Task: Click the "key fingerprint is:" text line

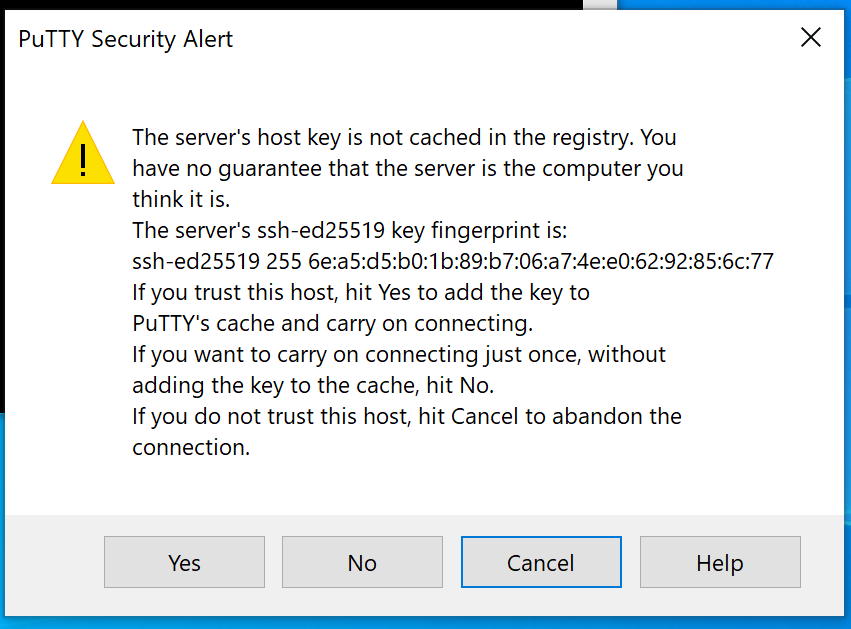Action: (x=349, y=231)
